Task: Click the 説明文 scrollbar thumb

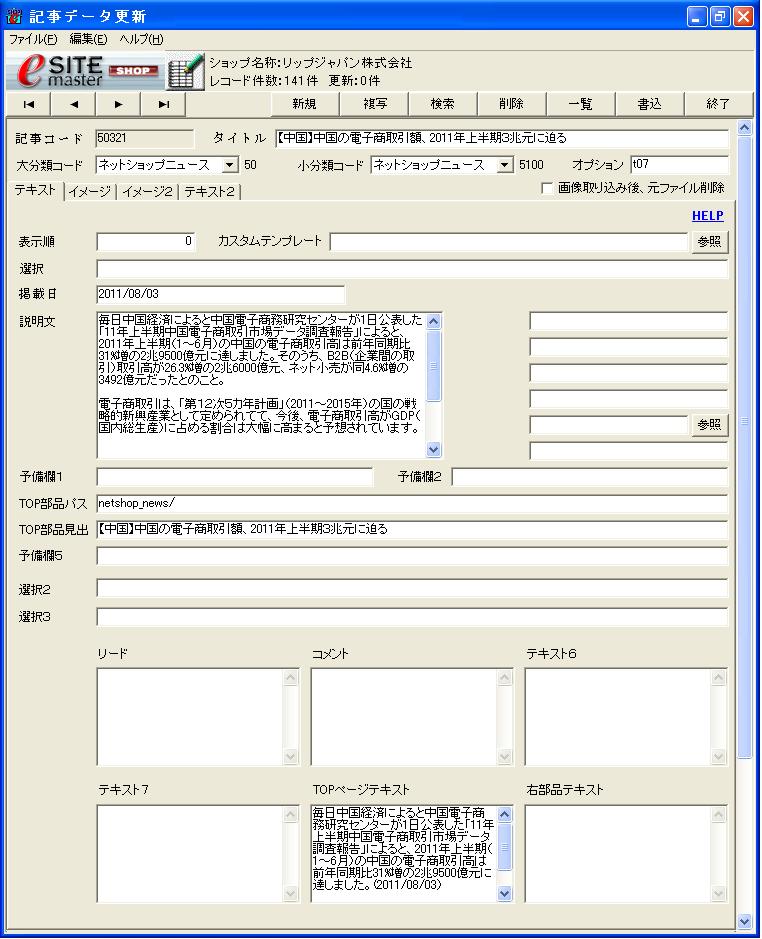Action: pos(433,365)
